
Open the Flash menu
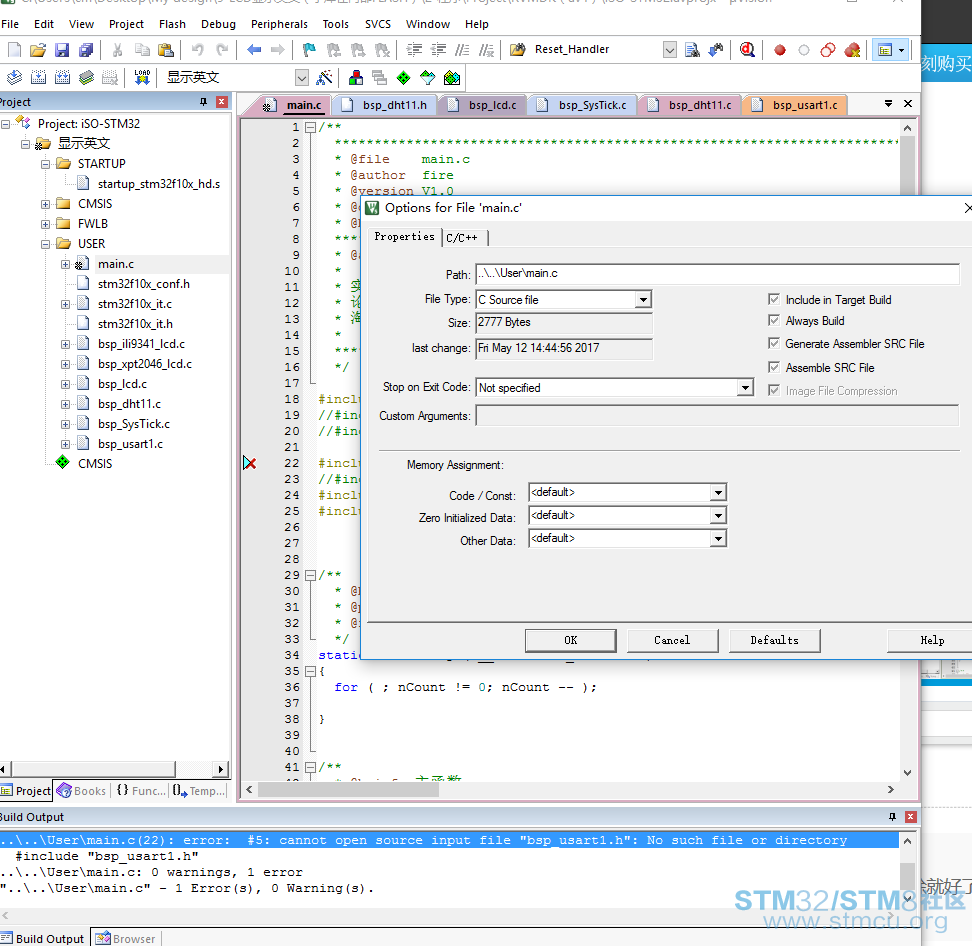coord(172,24)
